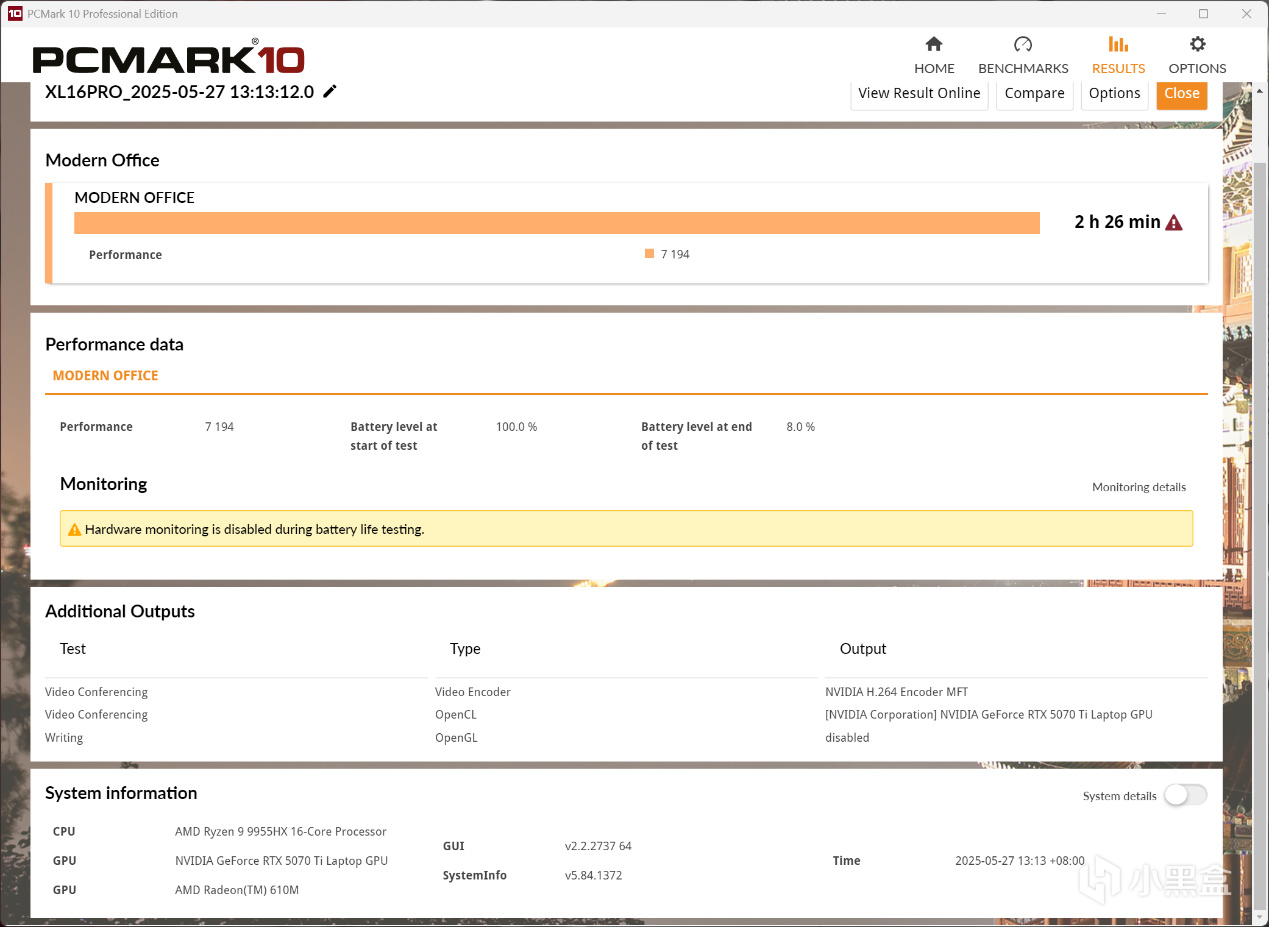The height and width of the screenshot is (927, 1269).
Task: Click View Result Online button
Action: (919, 93)
